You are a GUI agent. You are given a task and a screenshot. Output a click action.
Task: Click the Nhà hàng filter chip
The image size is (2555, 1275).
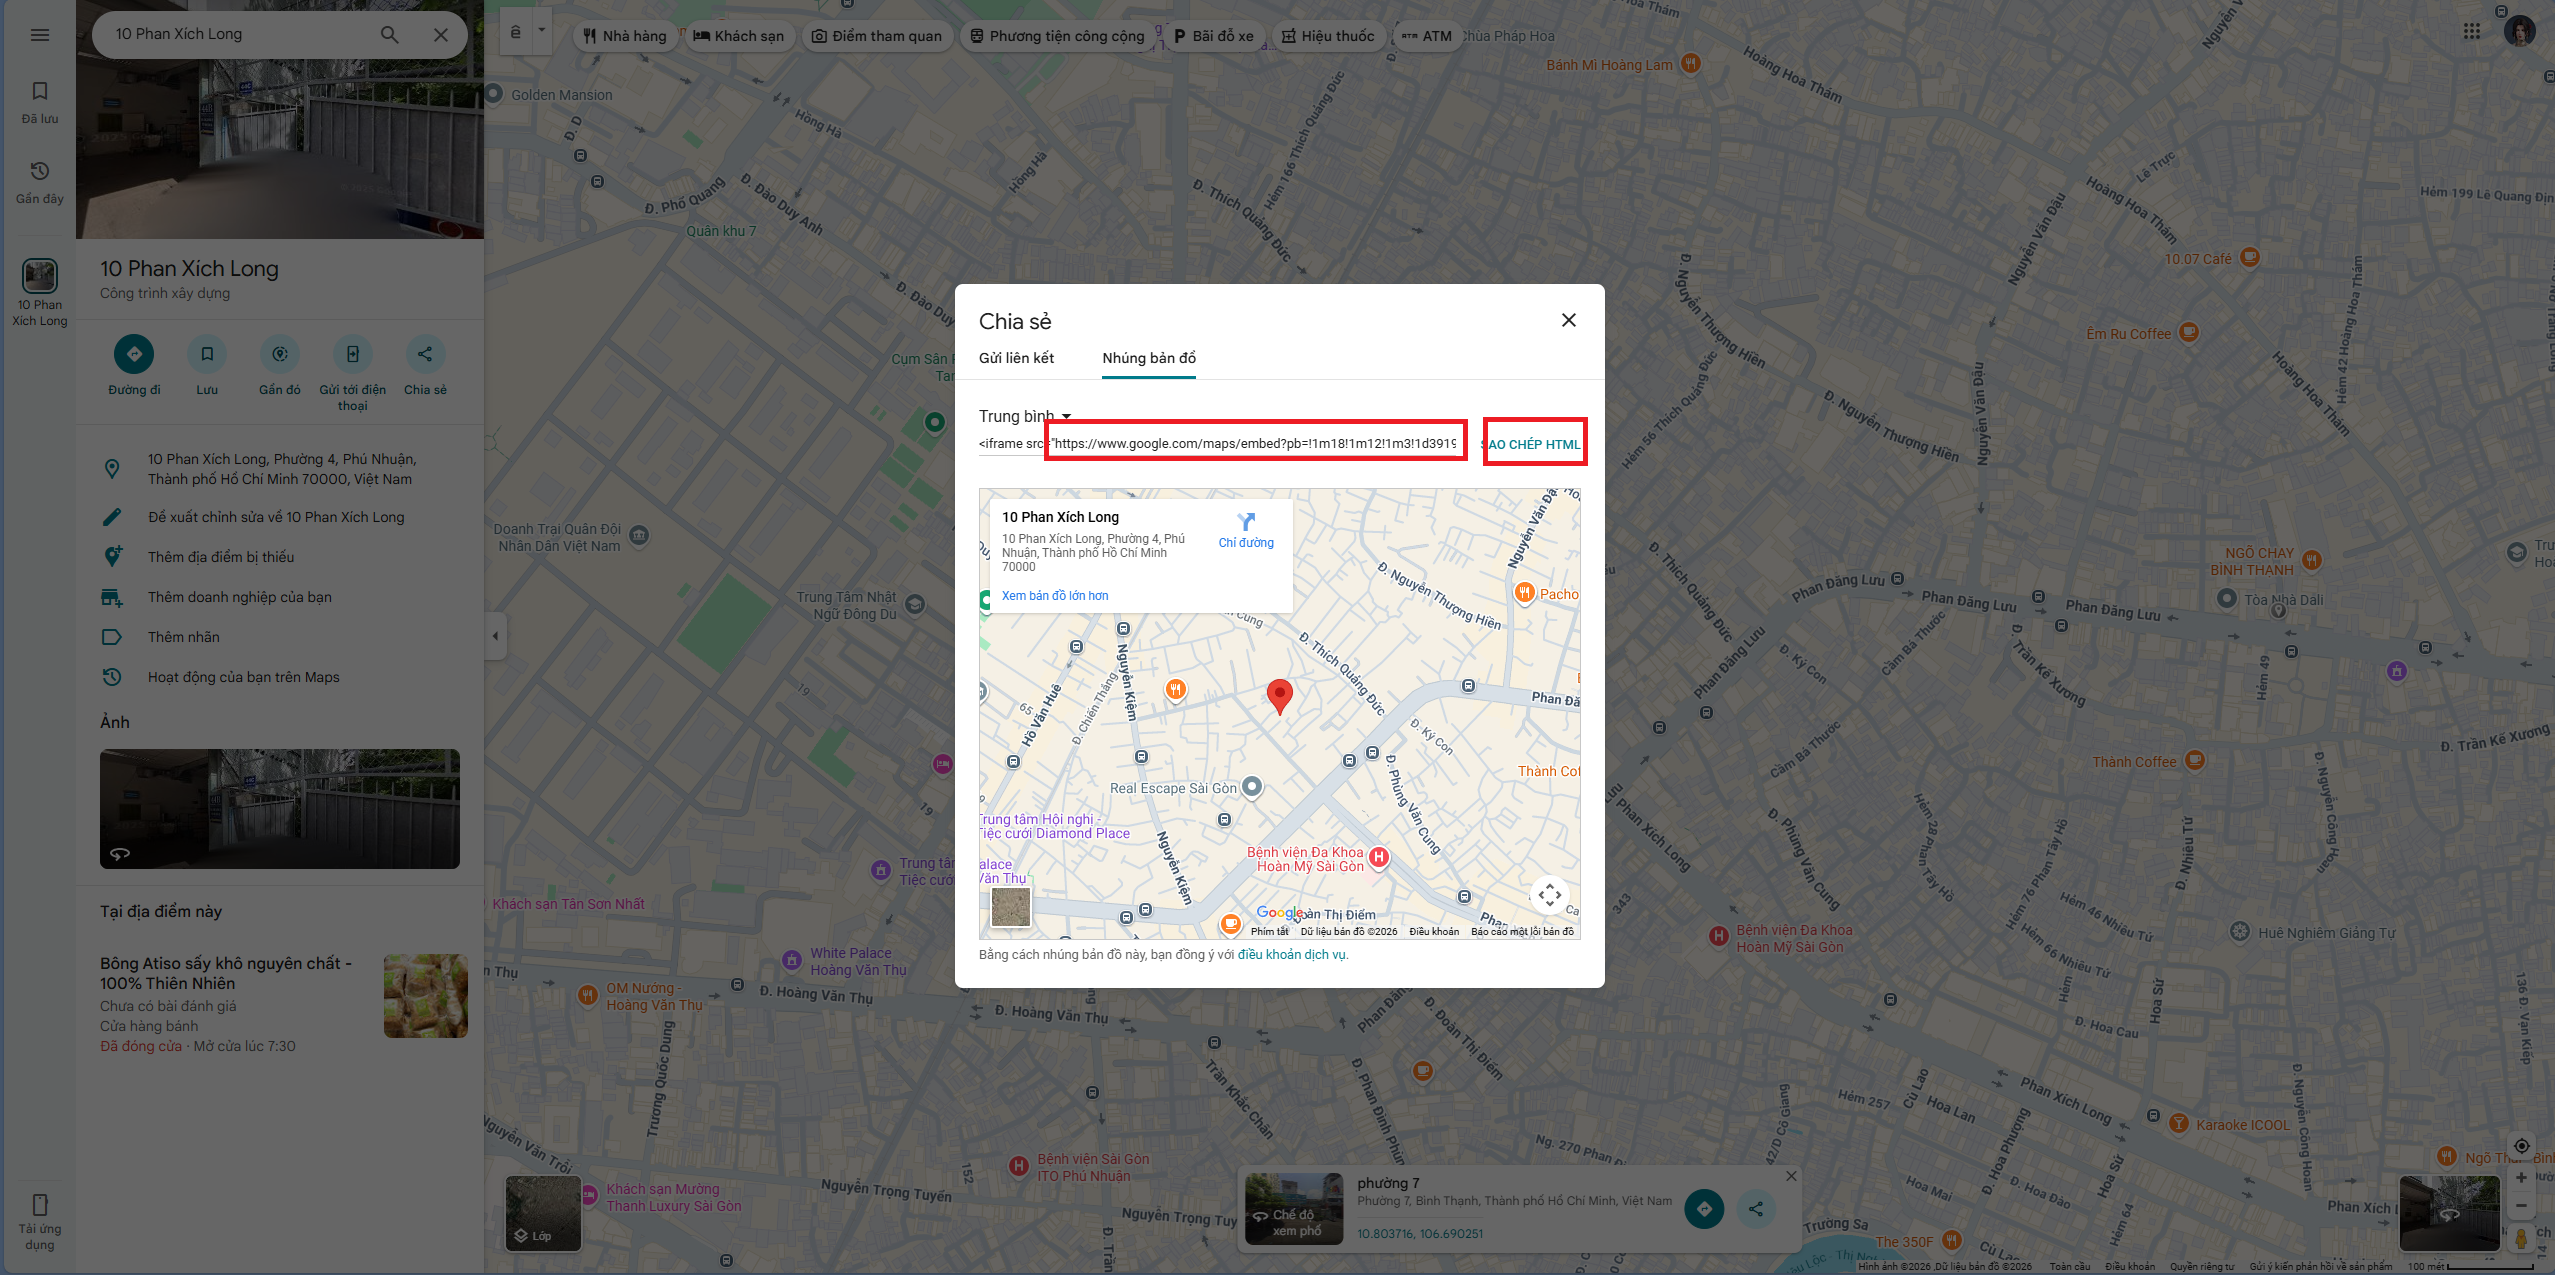(625, 36)
